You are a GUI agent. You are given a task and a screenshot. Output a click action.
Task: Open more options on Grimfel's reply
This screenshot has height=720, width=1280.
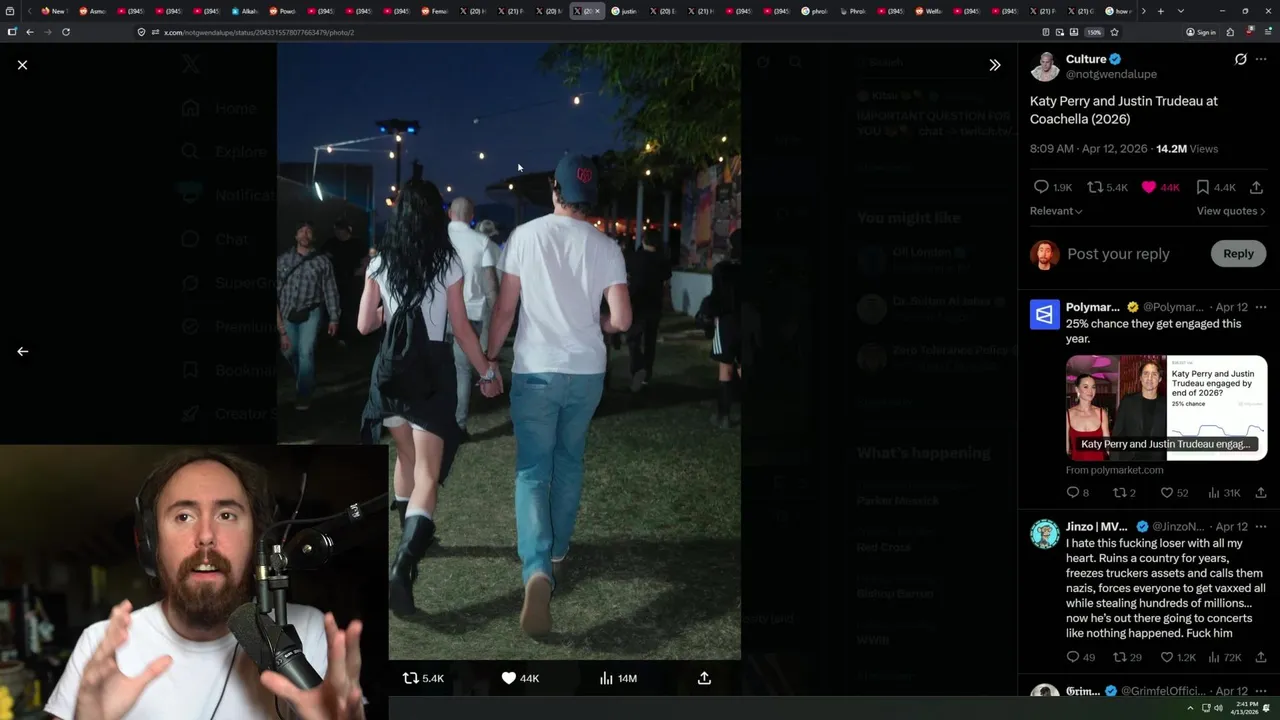1261,691
